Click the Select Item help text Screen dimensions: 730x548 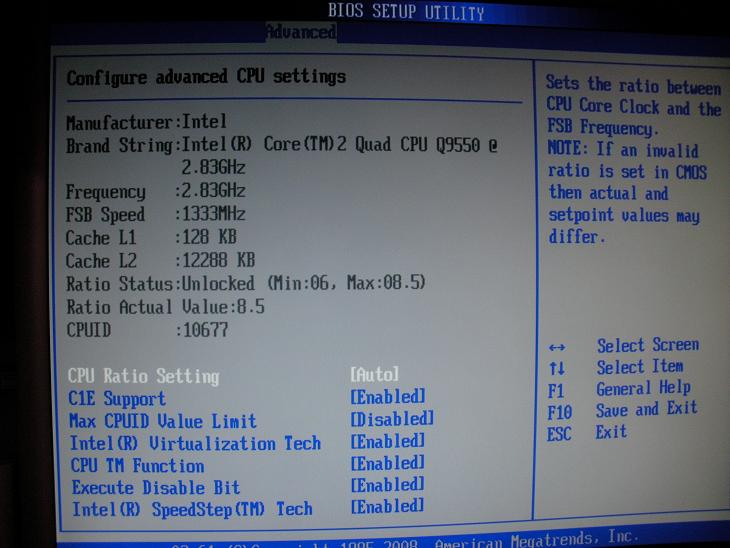(x=640, y=366)
